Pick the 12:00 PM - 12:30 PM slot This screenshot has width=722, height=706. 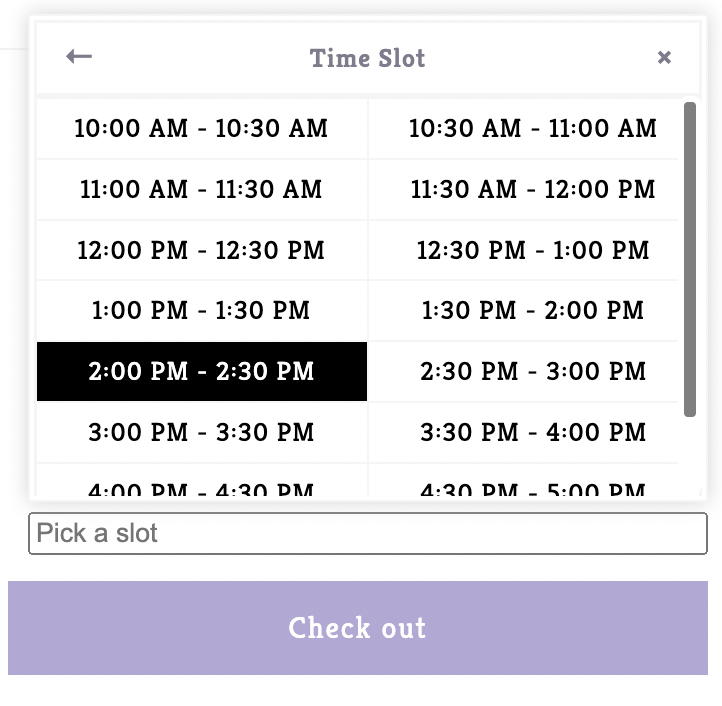tap(202, 250)
